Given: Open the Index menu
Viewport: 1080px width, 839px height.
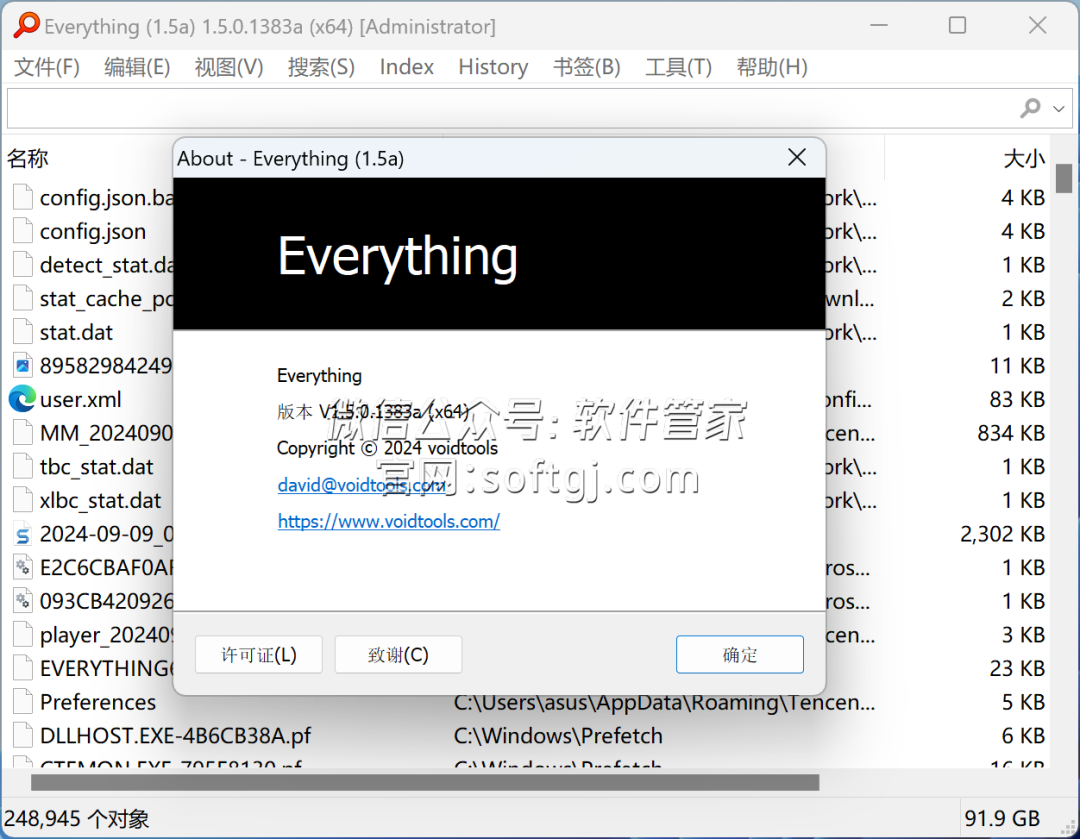Looking at the screenshot, I should tap(406, 67).
